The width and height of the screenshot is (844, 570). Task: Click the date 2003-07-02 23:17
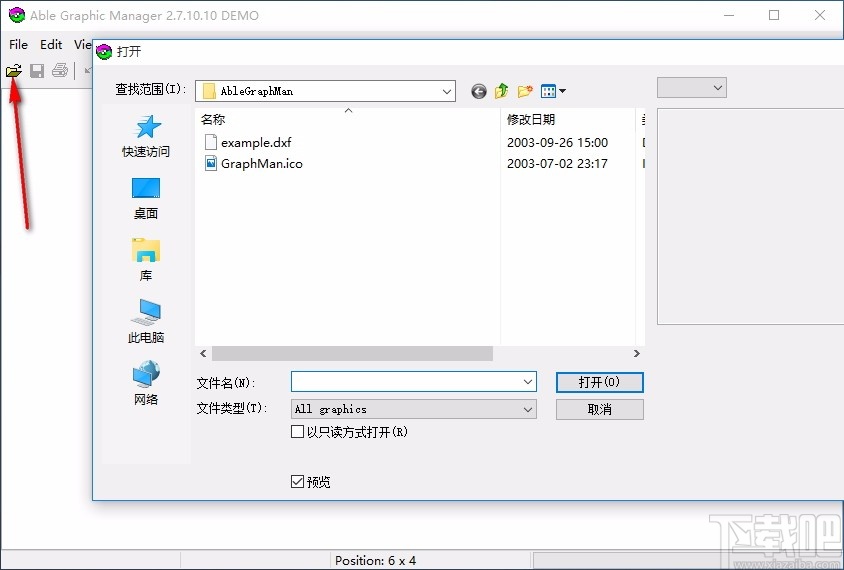[557, 164]
